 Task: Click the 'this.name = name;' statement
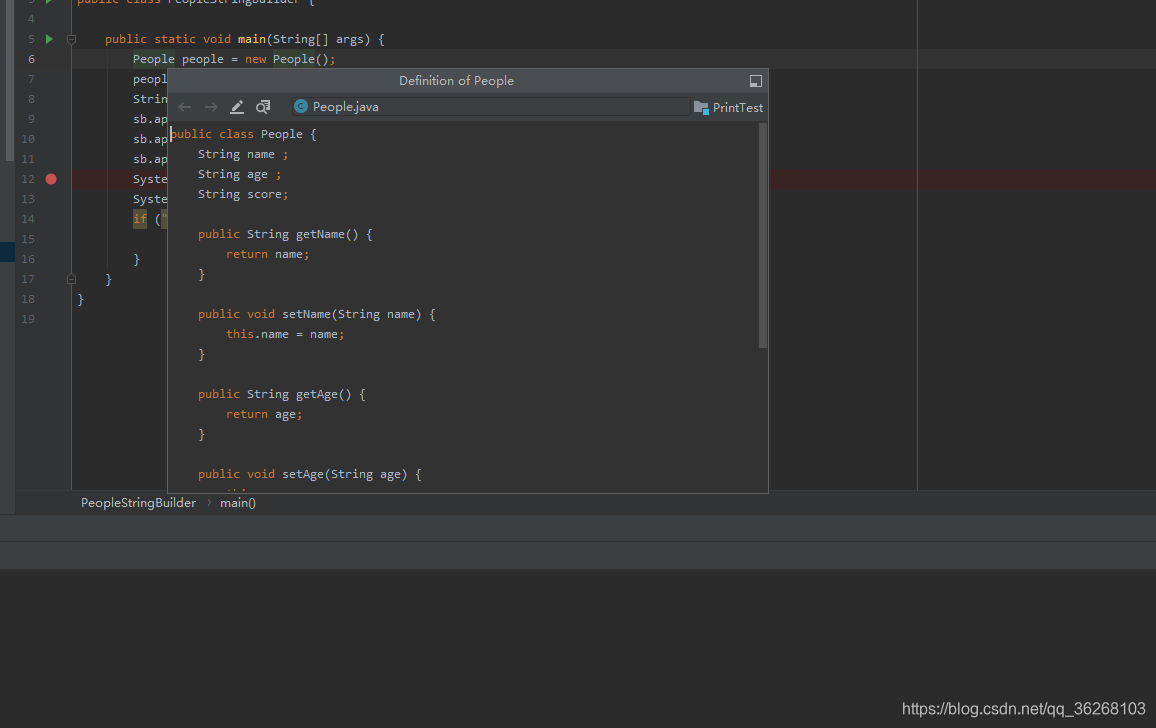285,334
